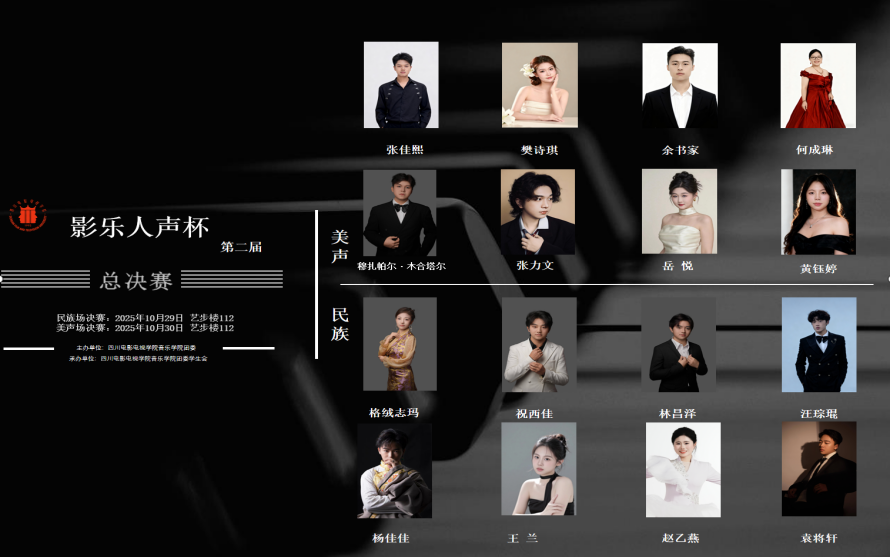The height and width of the screenshot is (557, 890).
Task: Click the name label 穆扎帕尔·木合塔尔
Action: coord(401,267)
